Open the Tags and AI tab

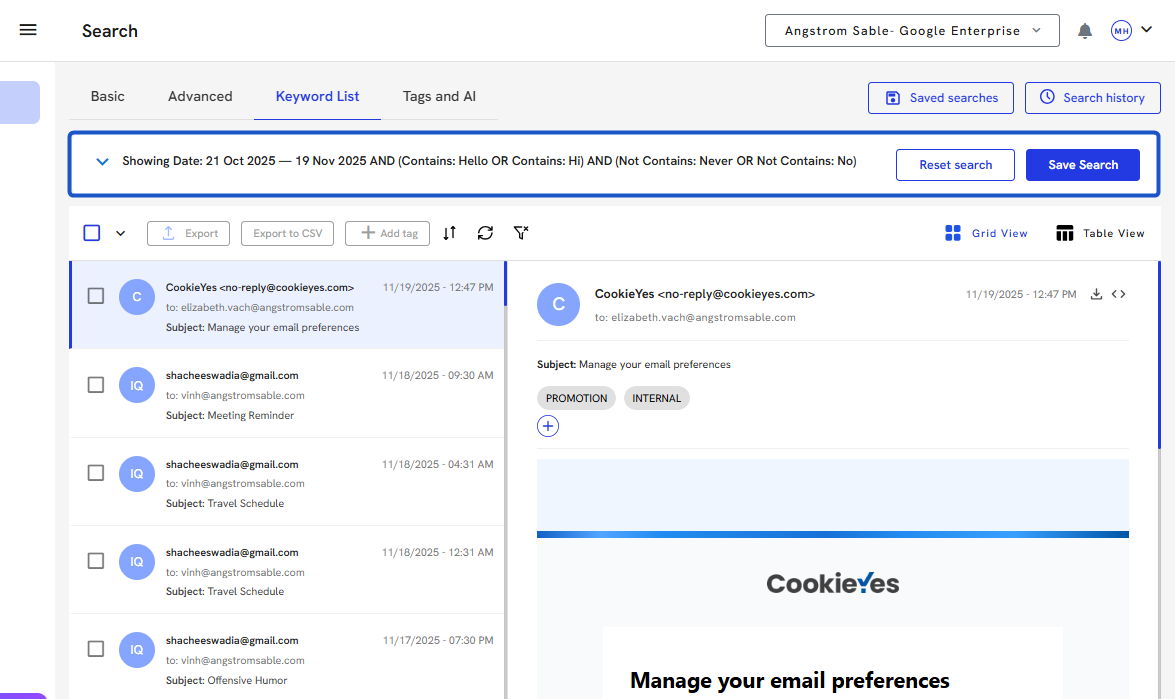439,97
